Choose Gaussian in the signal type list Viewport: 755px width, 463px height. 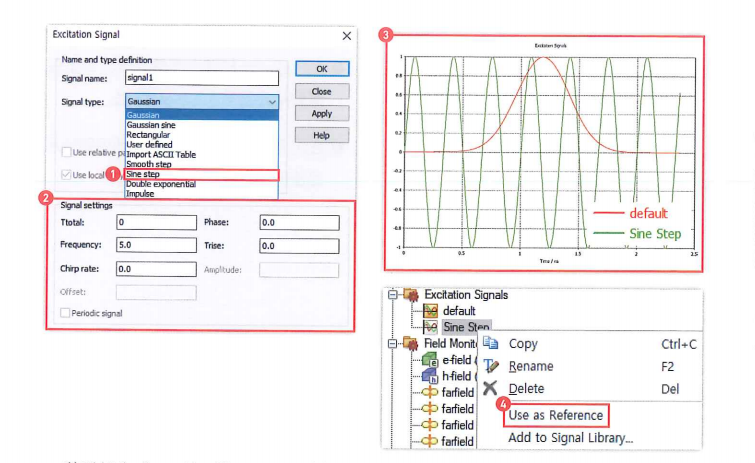click(x=202, y=115)
